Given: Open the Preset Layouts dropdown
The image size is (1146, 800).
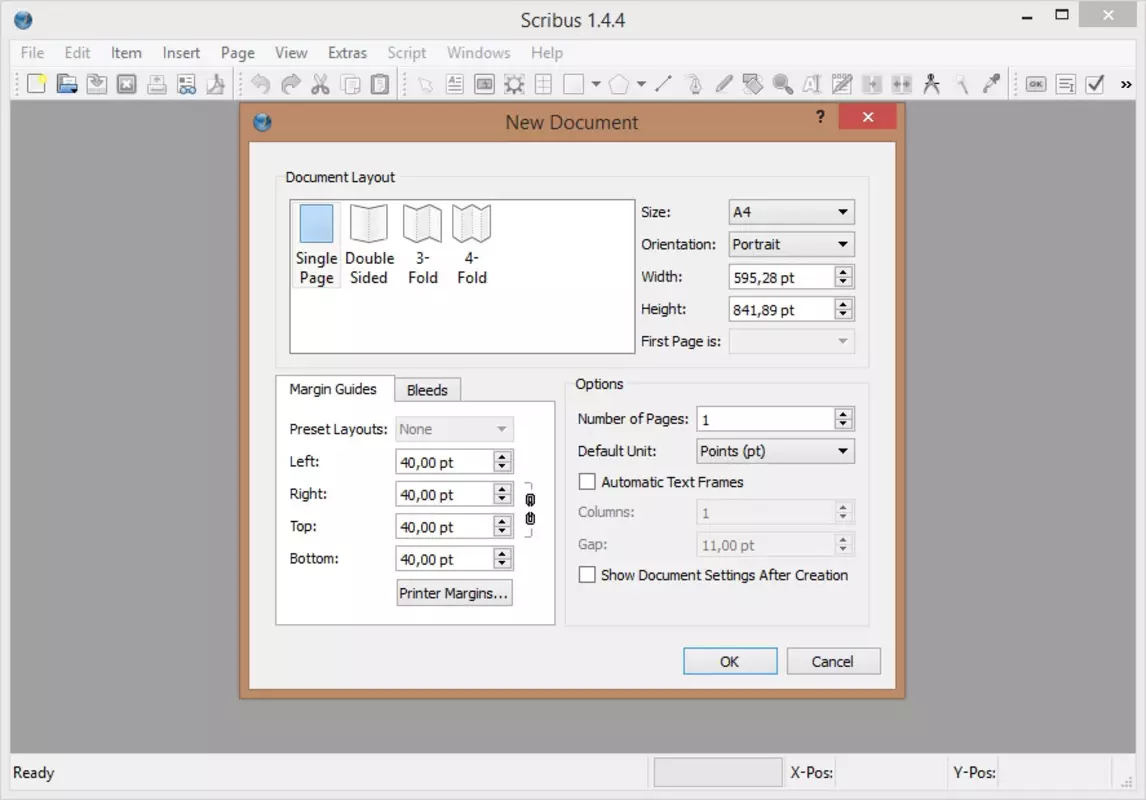Looking at the screenshot, I should click(x=454, y=429).
